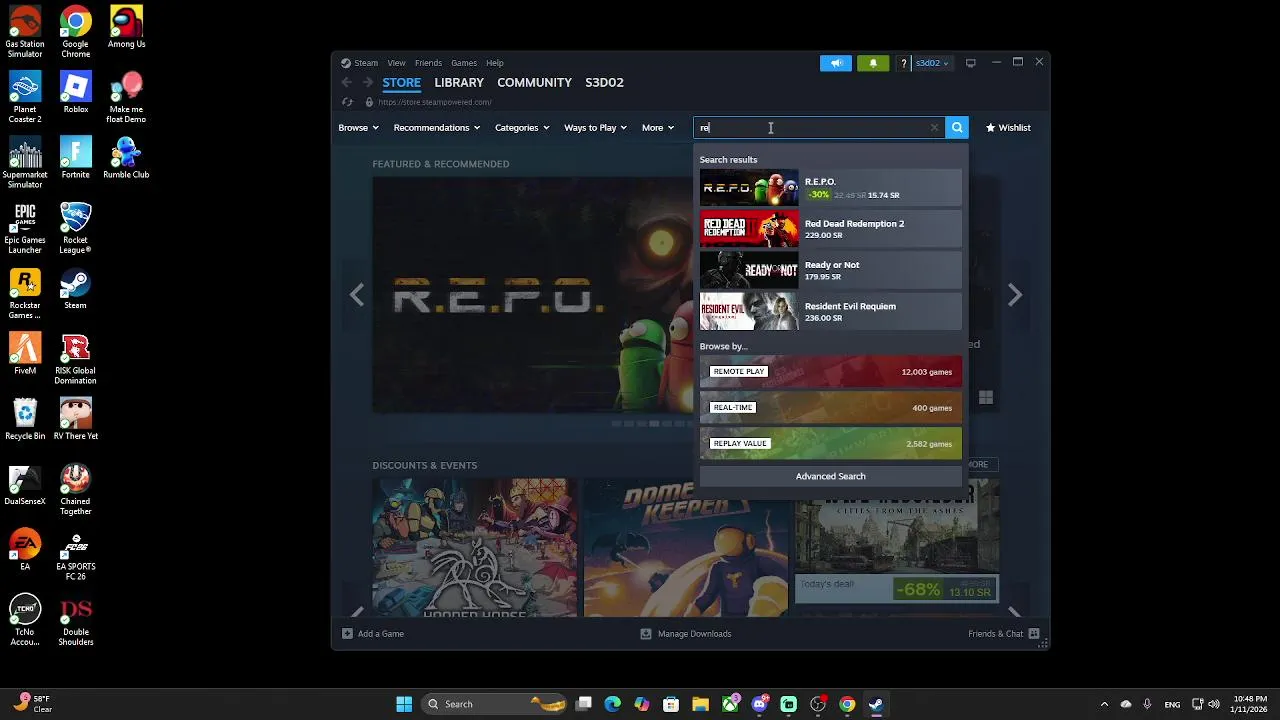Expand the Categories dropdown

[522, 128]
